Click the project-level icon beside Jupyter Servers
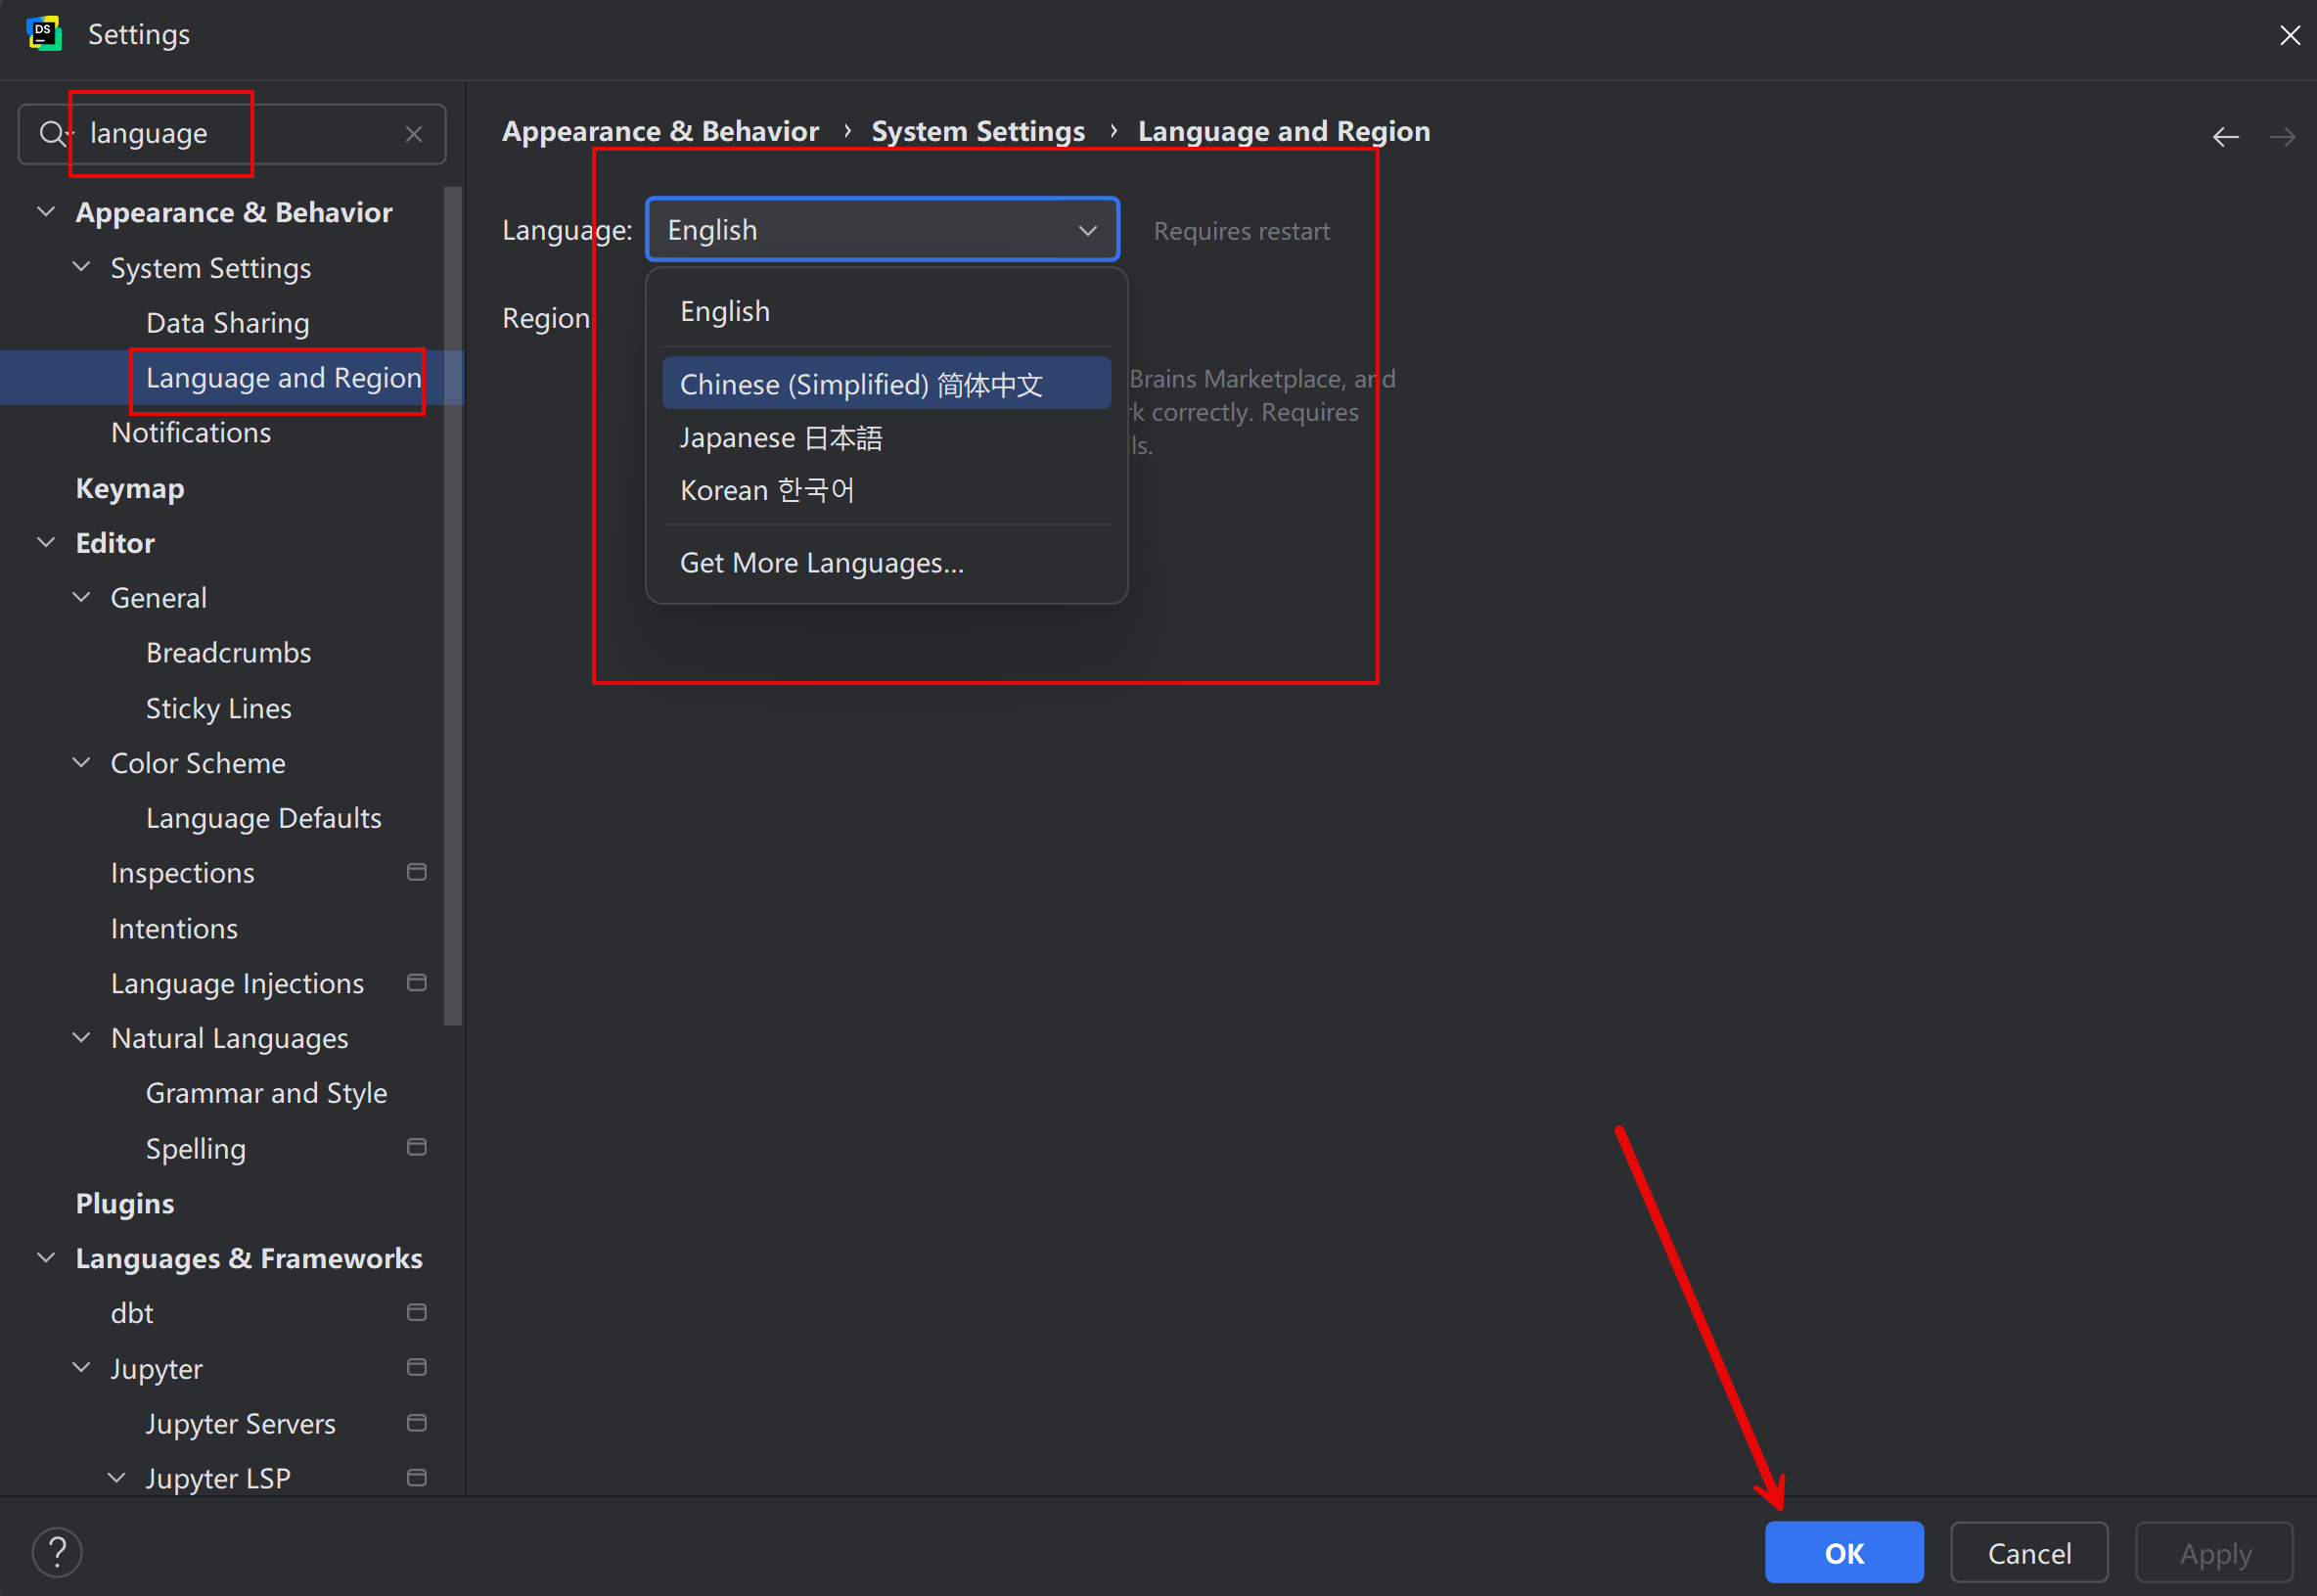 [417, 1422]
